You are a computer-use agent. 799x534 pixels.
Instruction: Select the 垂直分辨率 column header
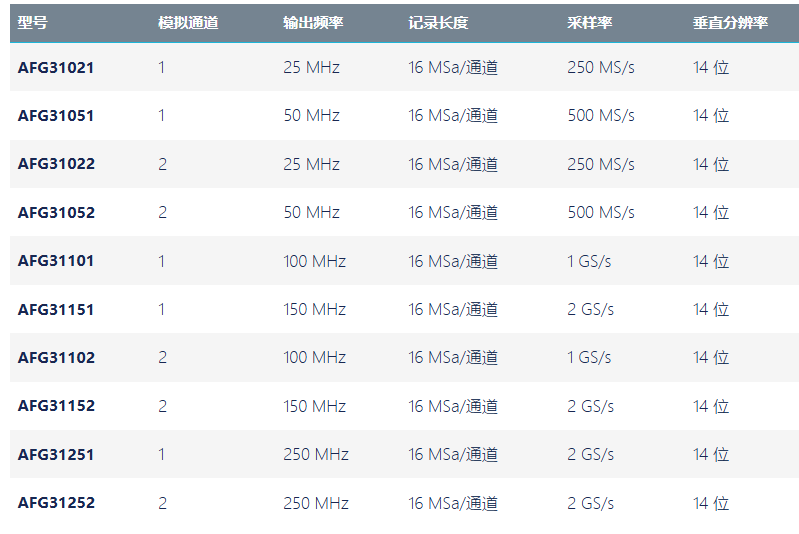point(730,23)
